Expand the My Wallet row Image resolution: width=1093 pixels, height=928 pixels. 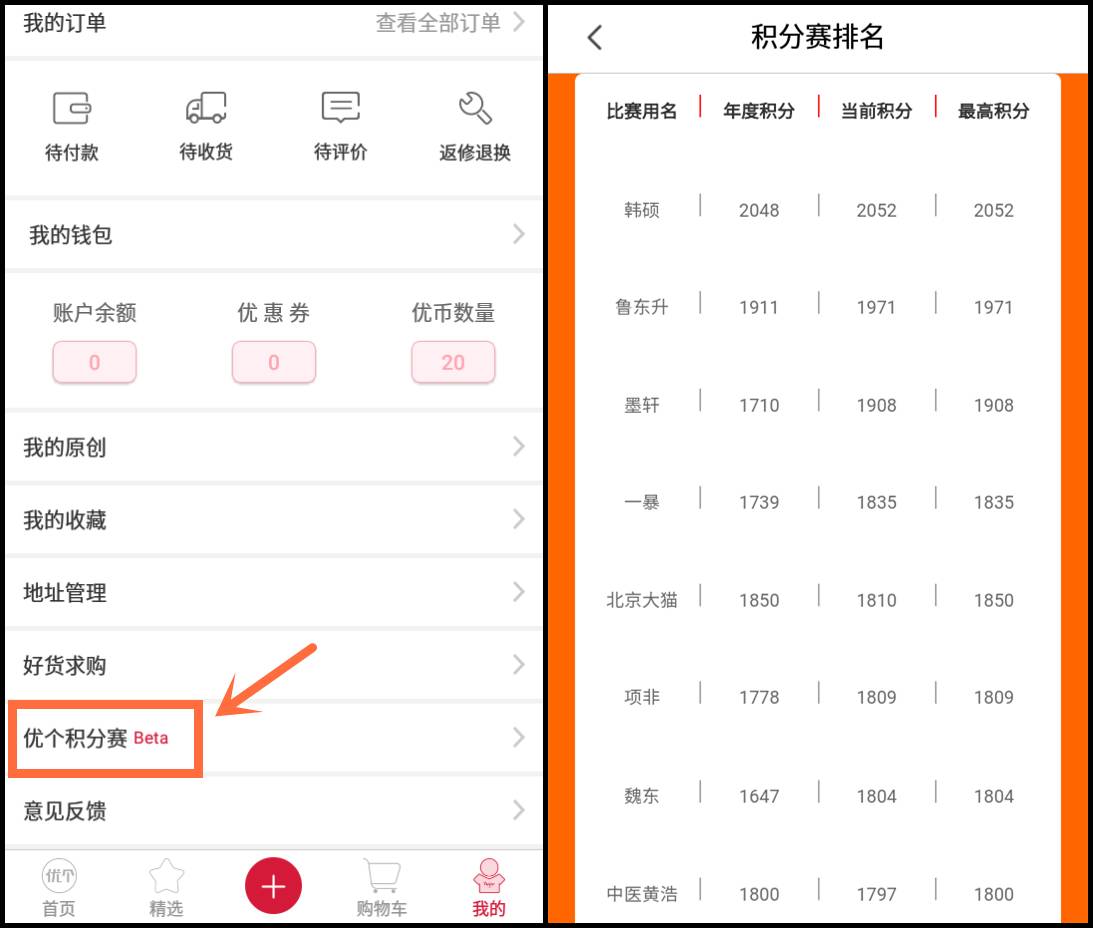click(273, 235)
